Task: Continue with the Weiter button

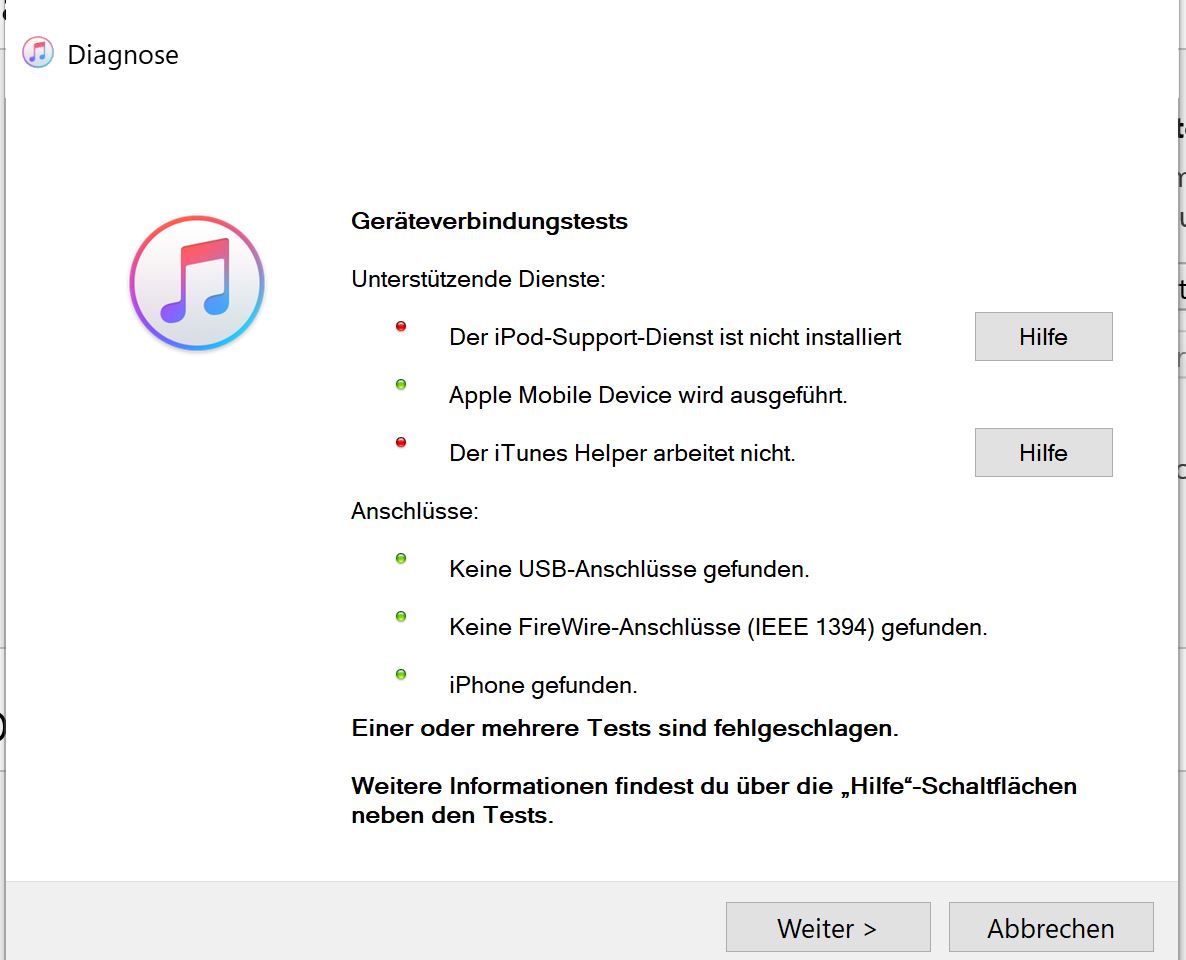Action: coord(827,927)
